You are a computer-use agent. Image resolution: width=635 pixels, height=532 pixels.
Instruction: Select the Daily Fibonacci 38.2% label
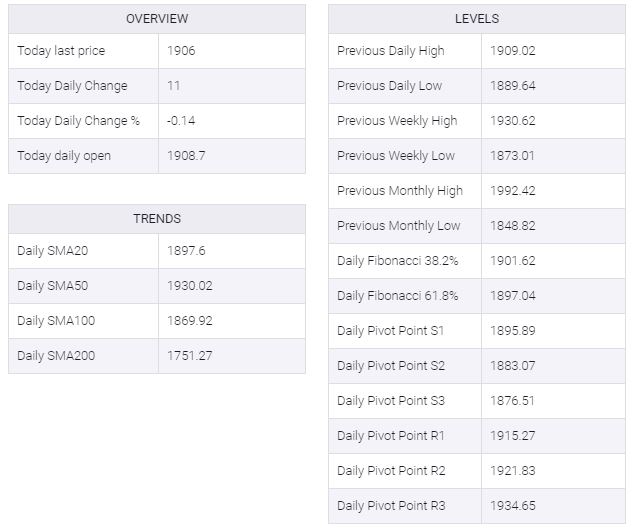[x=397, y=261]
